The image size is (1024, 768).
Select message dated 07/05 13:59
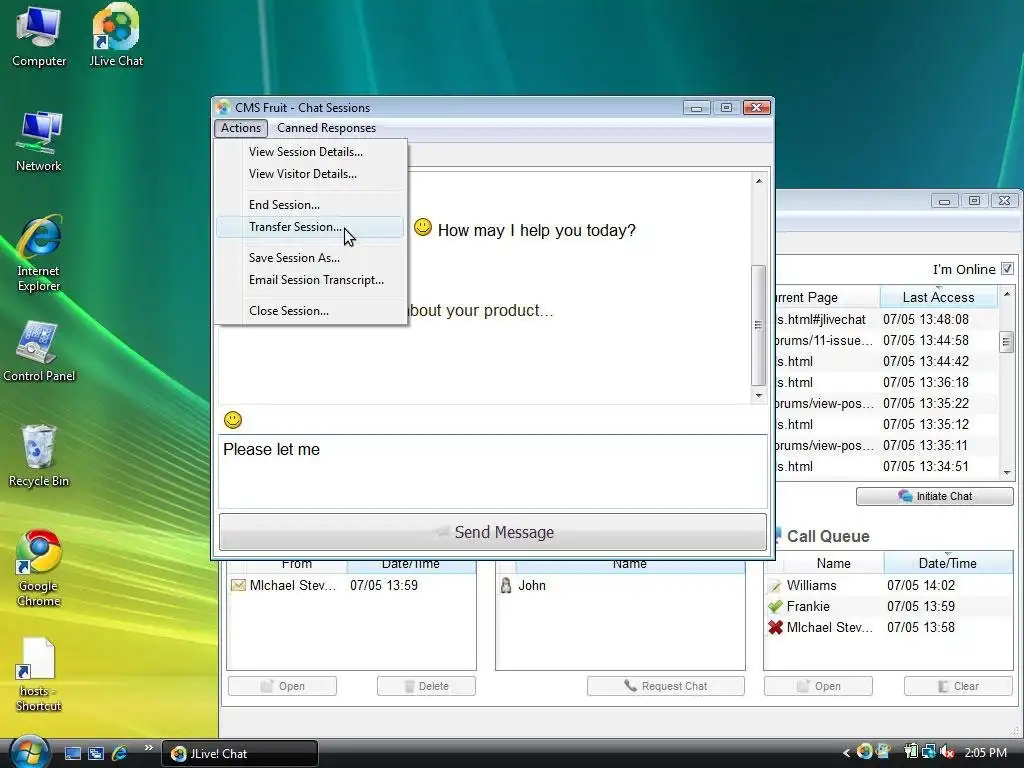click(x=351, y=585)
